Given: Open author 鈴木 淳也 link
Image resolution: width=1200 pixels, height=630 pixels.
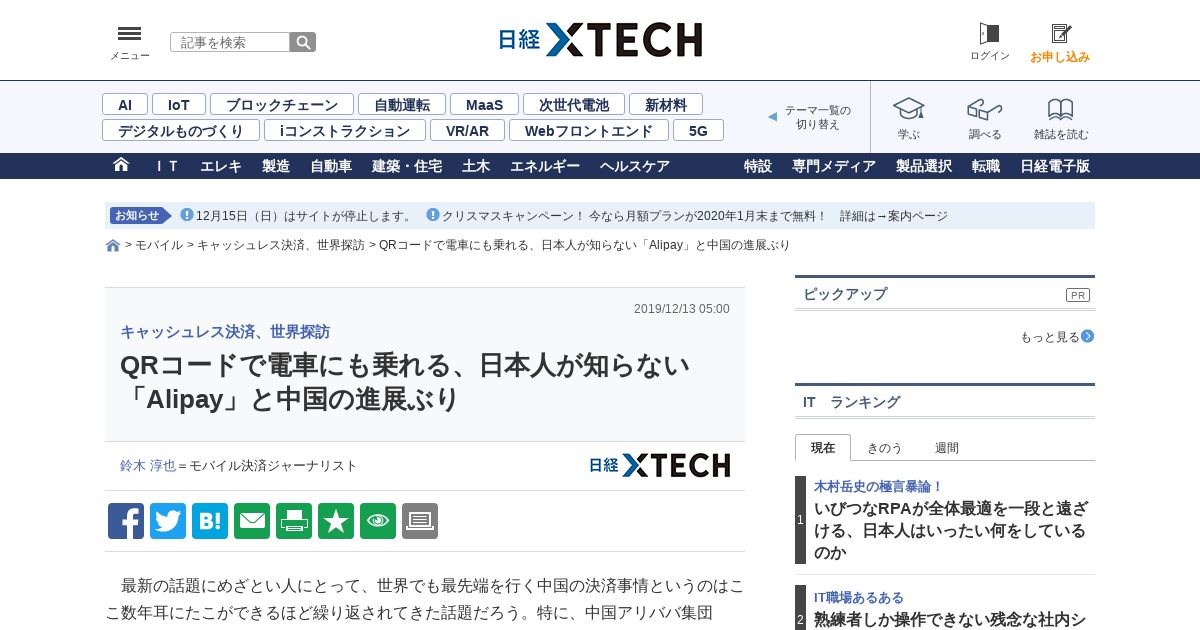Looking at the screenshot, I should tap(148, 465).
